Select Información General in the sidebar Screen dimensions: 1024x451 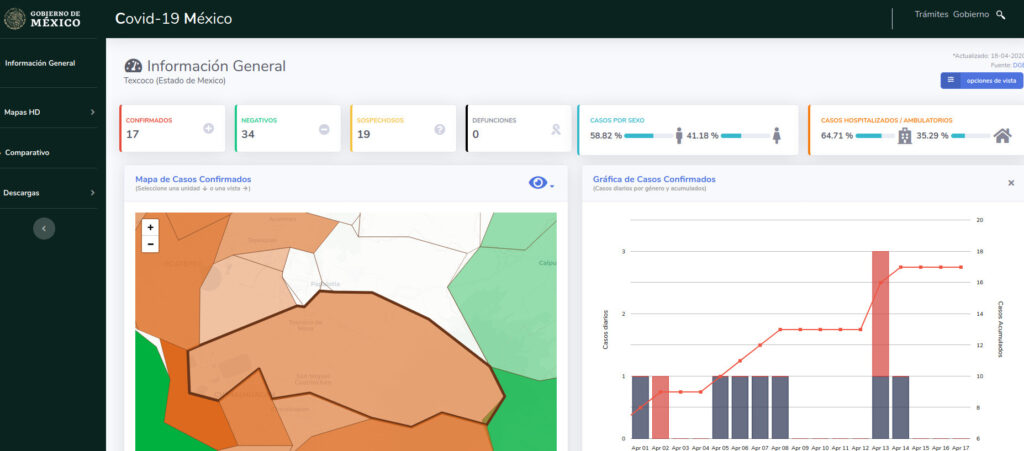tap(40, 63)
